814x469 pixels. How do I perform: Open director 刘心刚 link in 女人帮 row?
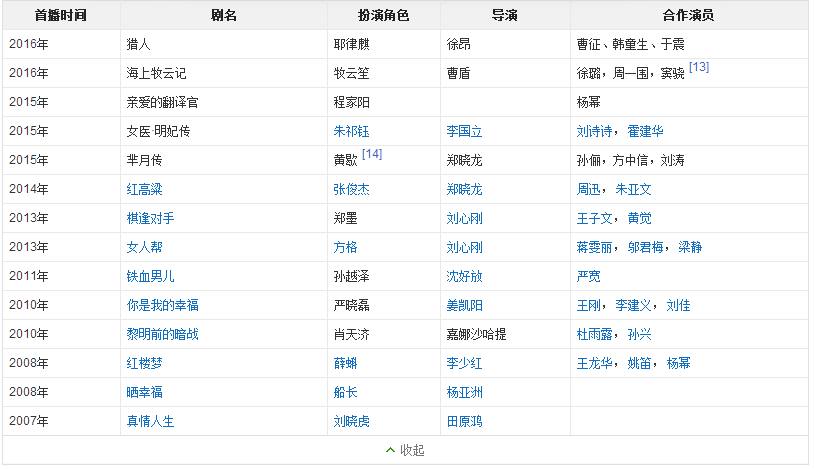[x=465, y=248]
